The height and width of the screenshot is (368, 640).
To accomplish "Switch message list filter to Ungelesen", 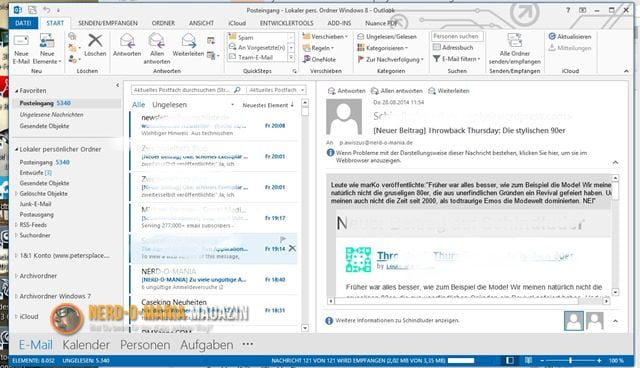I will [169, 105].
